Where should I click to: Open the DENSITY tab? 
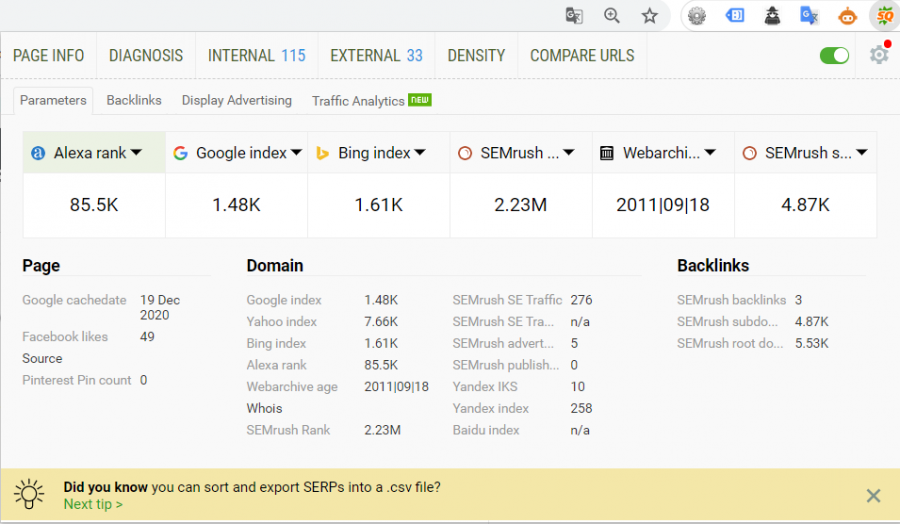[476, 56]
